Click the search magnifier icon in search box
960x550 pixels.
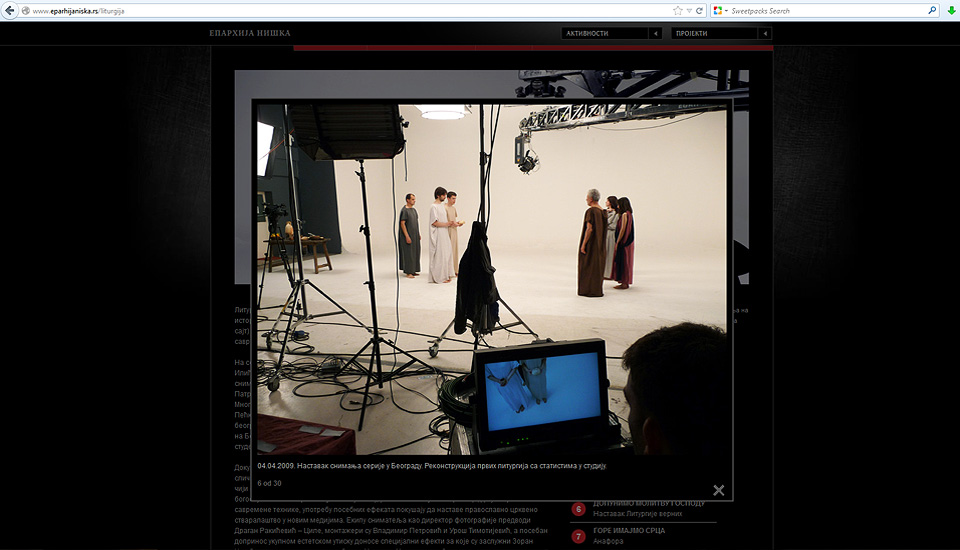pyautogui.click(x=932, y=10)
